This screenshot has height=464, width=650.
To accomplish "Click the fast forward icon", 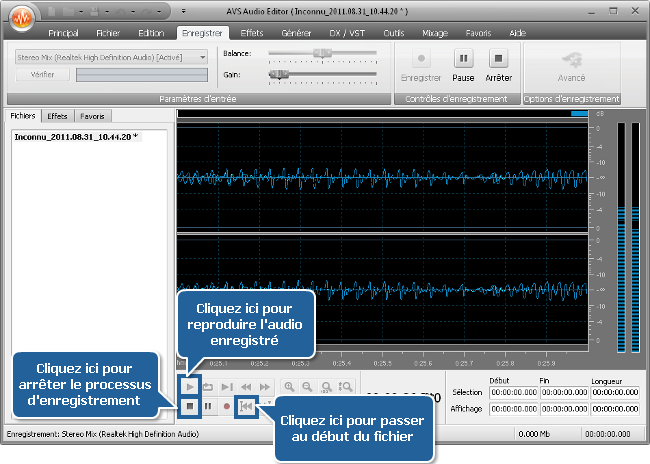I will (265, 386).
